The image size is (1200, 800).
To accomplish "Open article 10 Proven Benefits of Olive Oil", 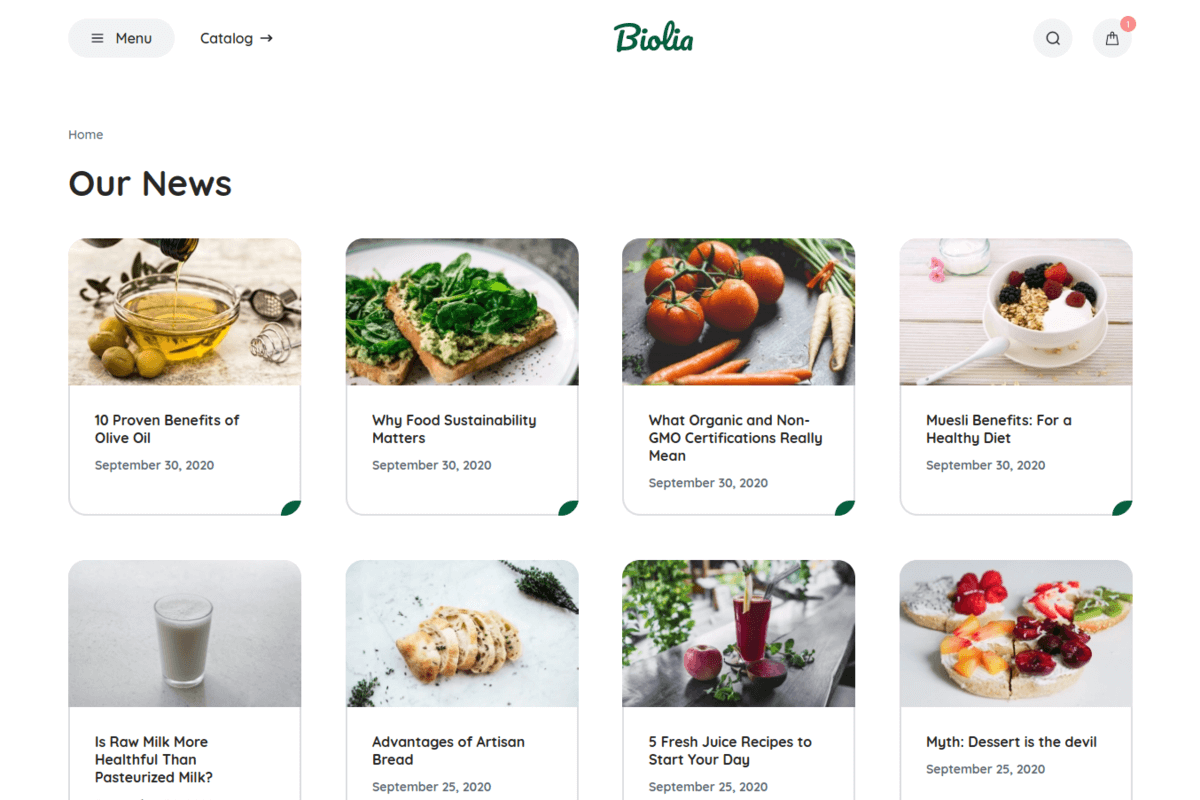I will (x=167, y=429).
